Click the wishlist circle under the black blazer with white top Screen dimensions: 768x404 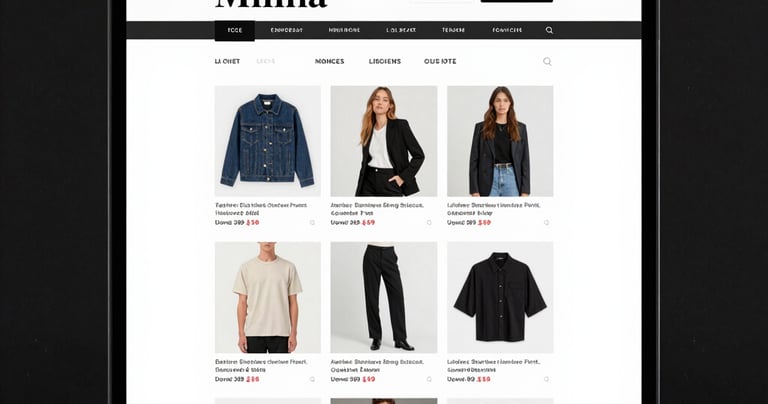(x=429, y=222)
